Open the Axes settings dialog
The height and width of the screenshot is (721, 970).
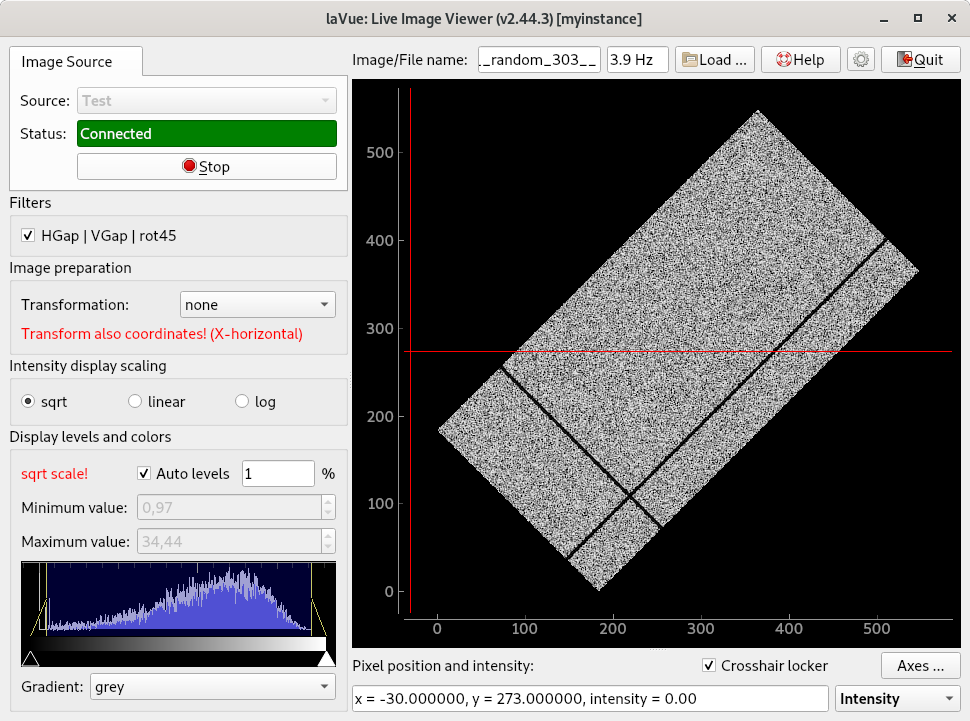coord(920,666)
